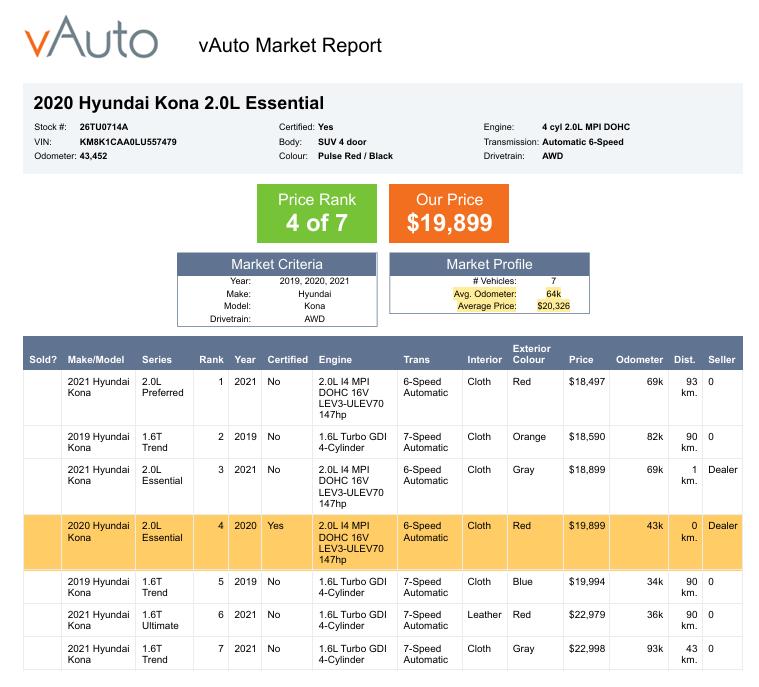The height and width of the screenshot is (687, 759).
Task: Select the 1.6T Ultimate series row
Action: pos(383,620)
